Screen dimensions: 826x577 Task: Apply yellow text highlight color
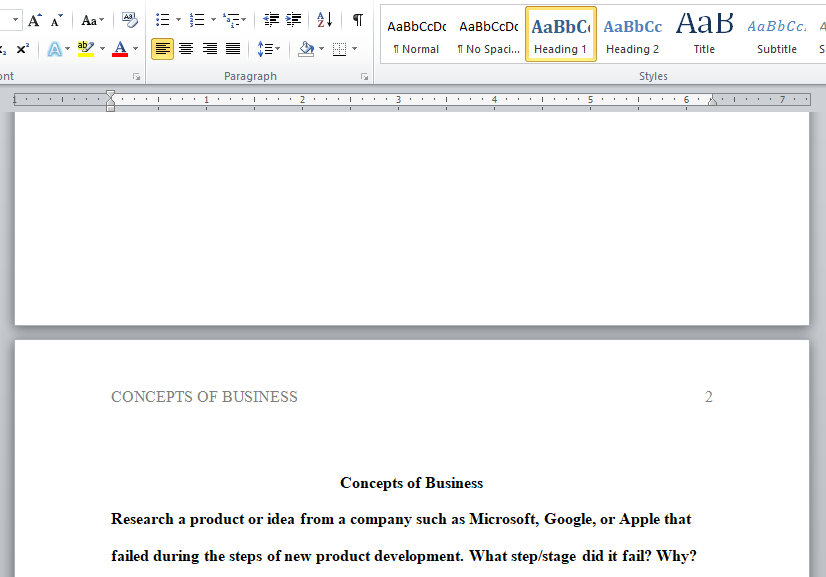click(x=85, y=49)
